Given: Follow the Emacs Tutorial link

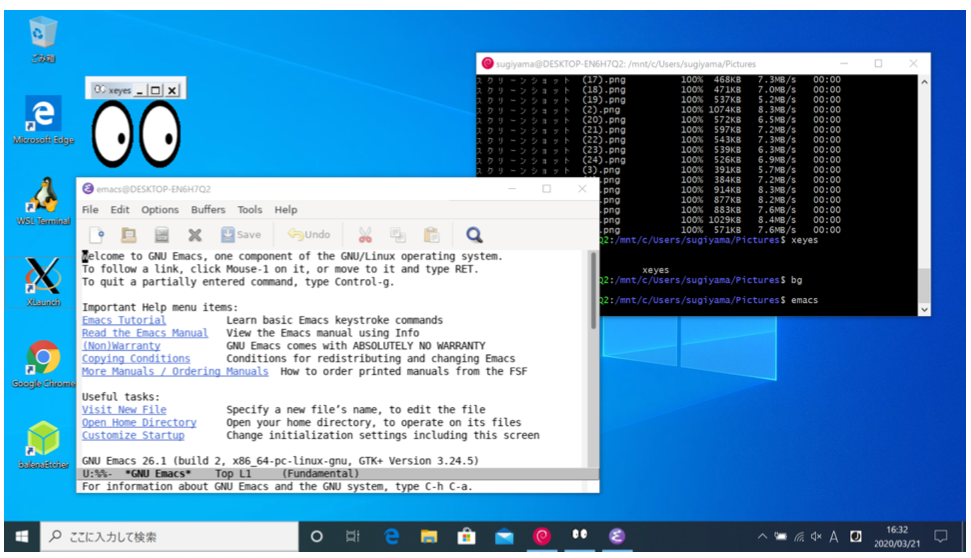Looking at the screenshot, I should tap(124, 320).
